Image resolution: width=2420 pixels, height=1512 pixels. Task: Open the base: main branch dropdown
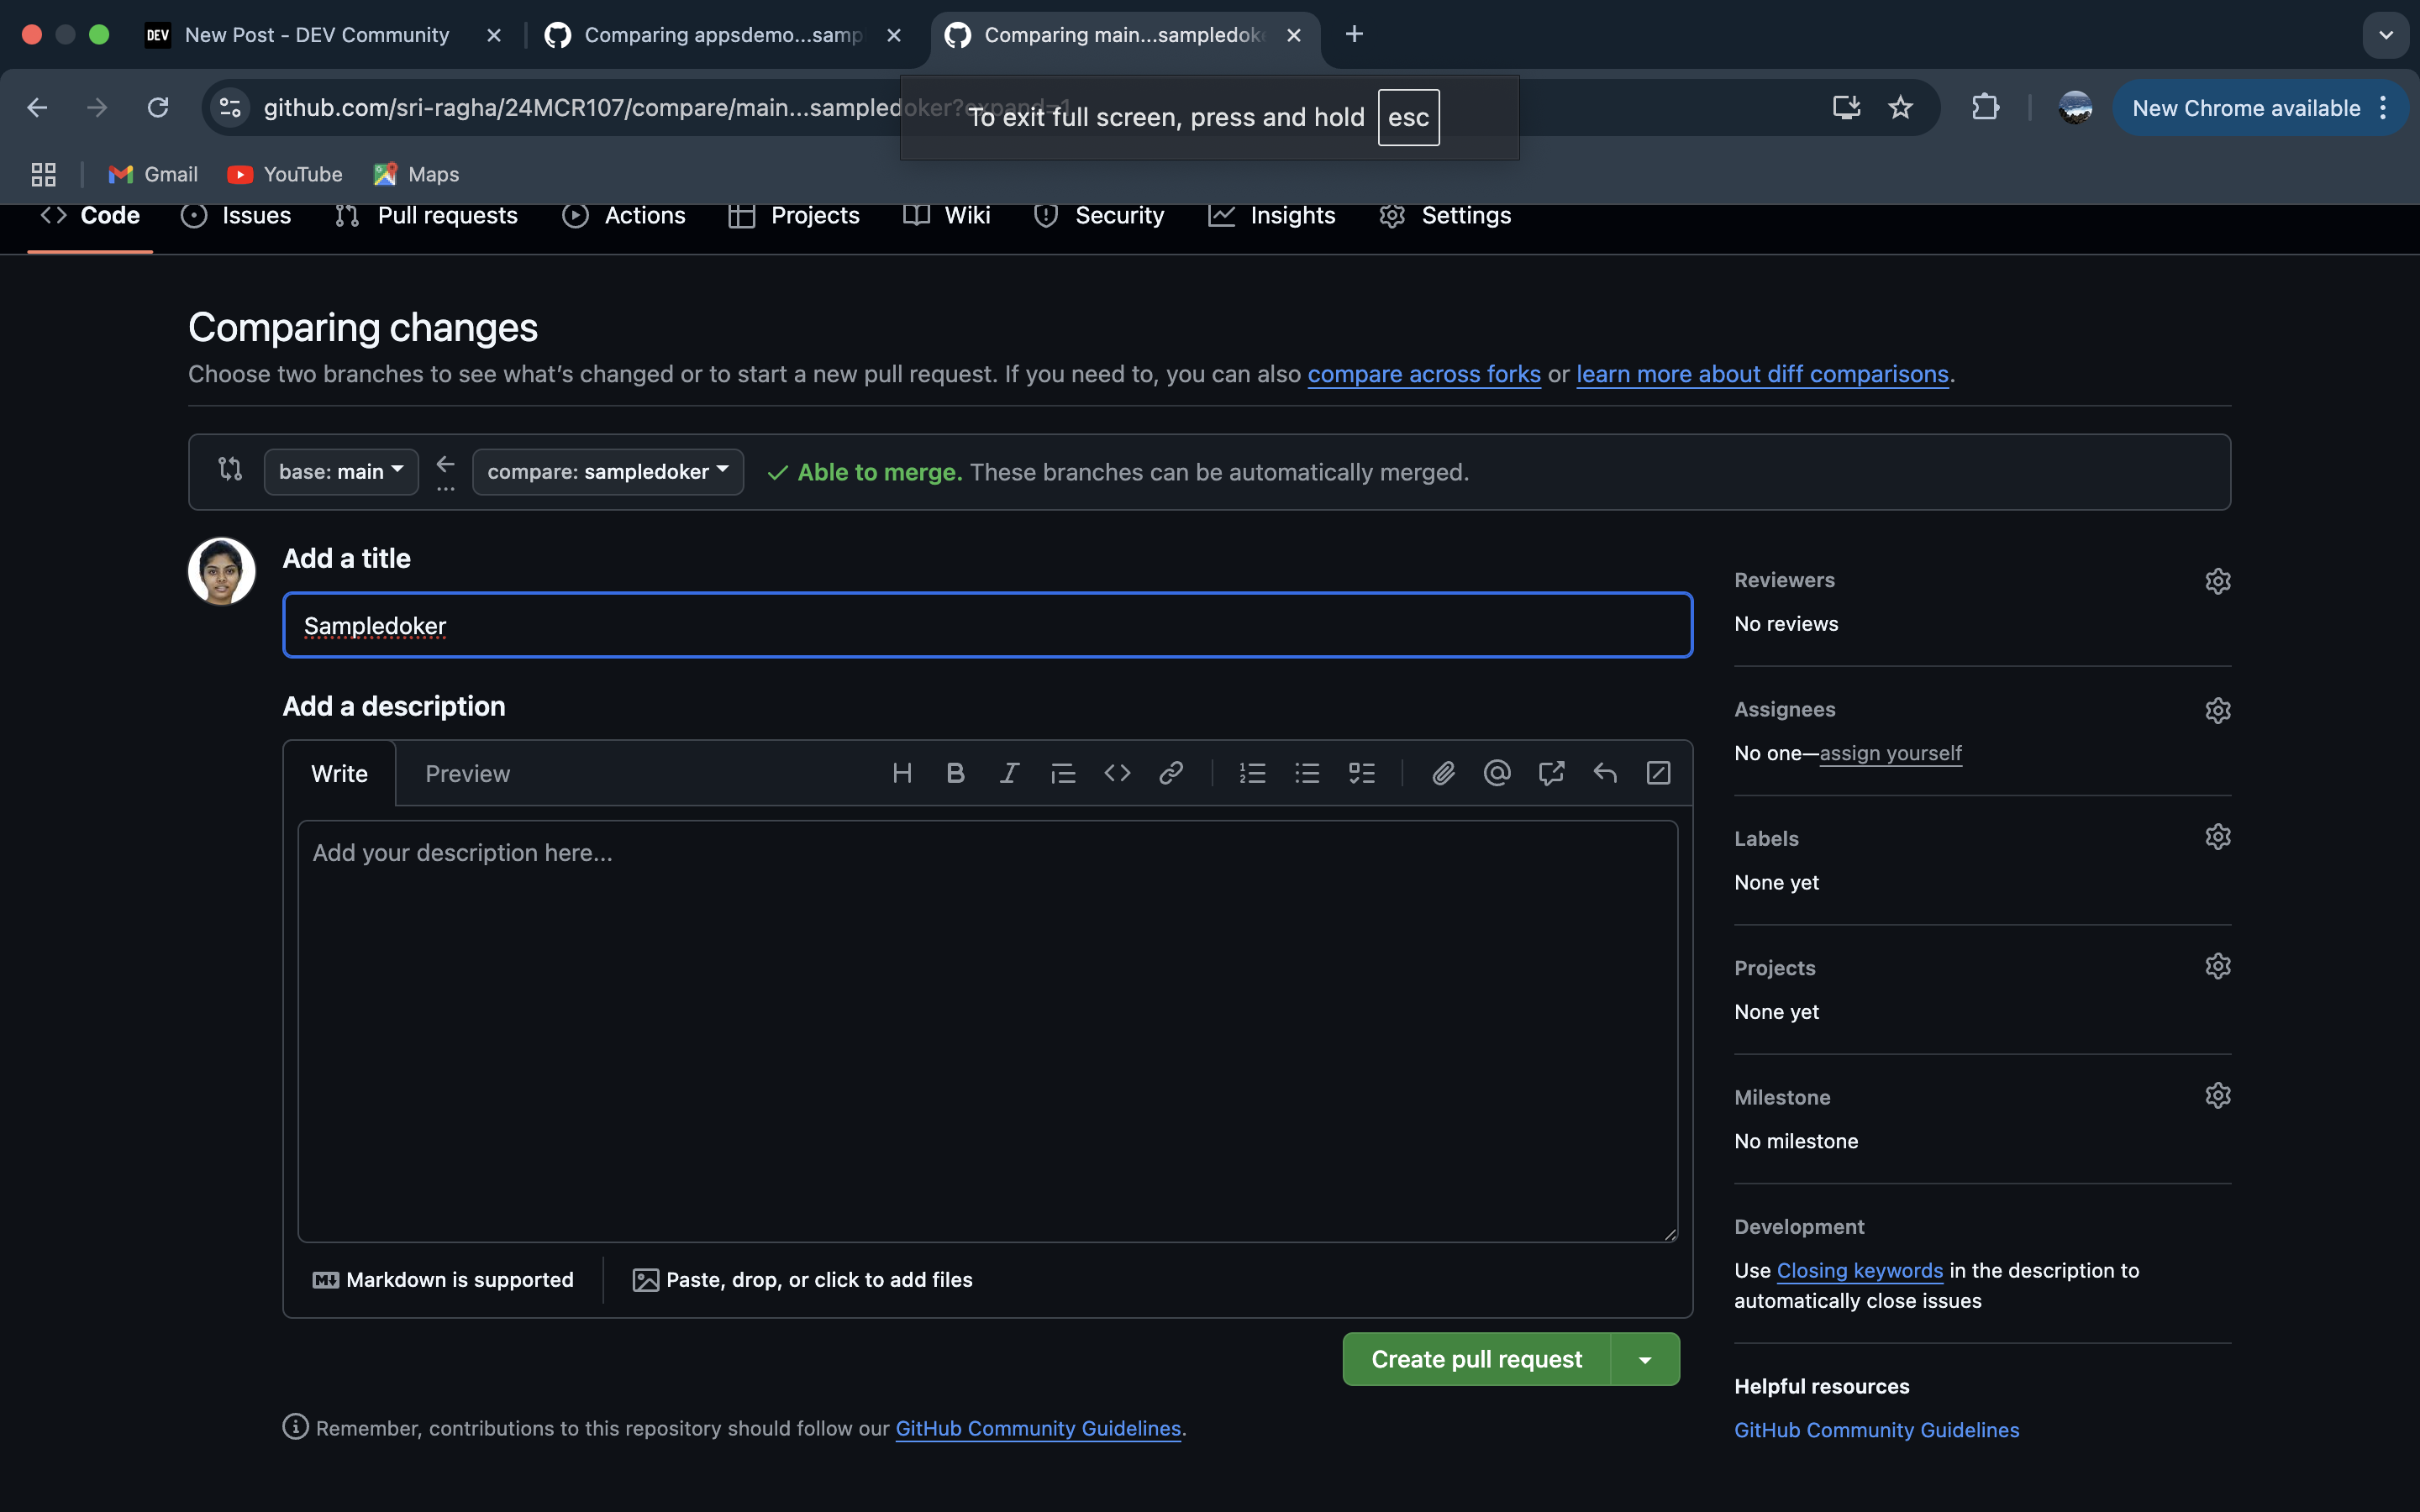pos(341,471)
